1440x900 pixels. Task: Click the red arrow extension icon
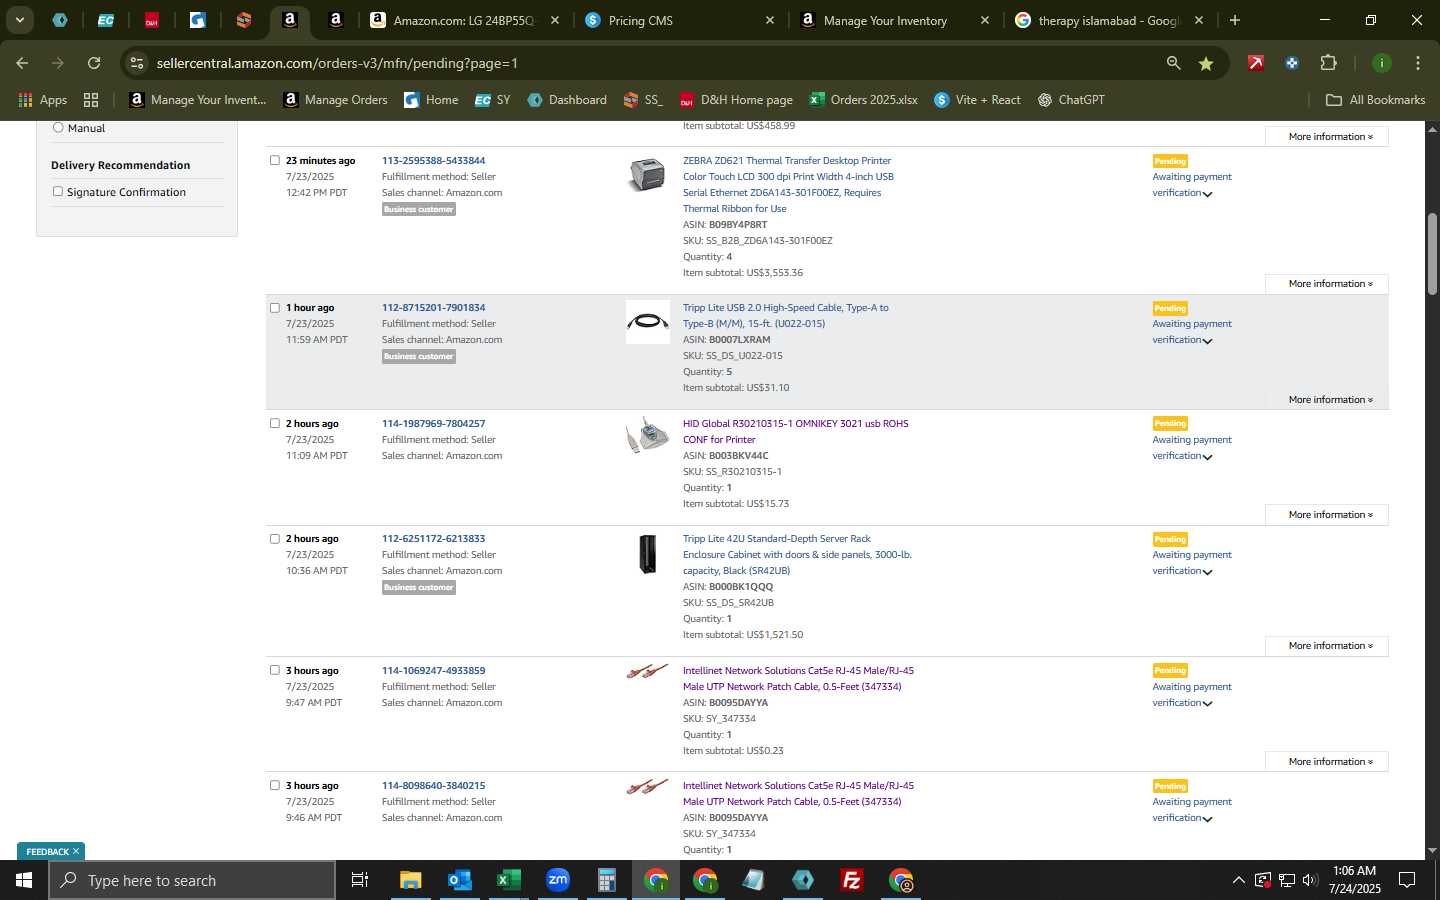point(1256,63)
